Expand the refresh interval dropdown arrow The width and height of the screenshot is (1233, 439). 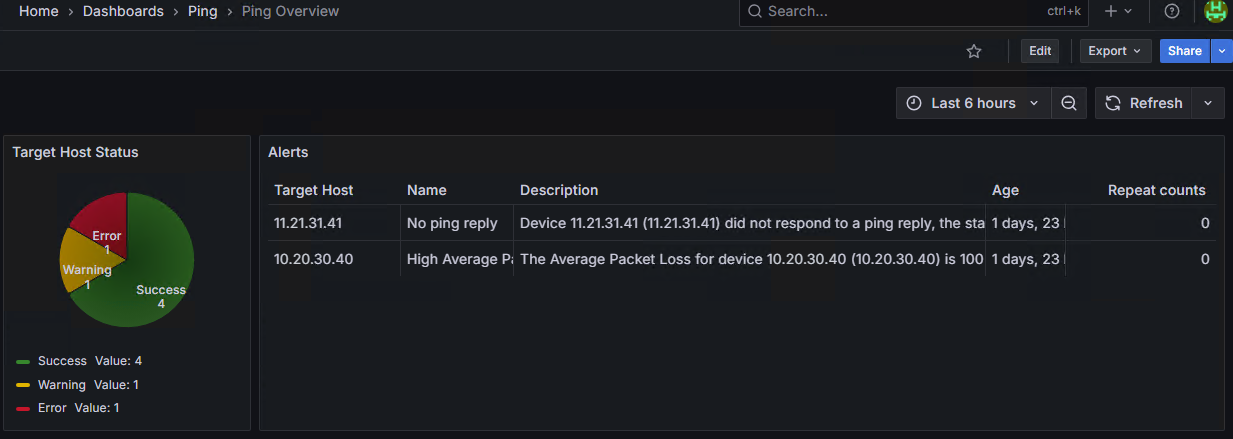point(1208,103)
